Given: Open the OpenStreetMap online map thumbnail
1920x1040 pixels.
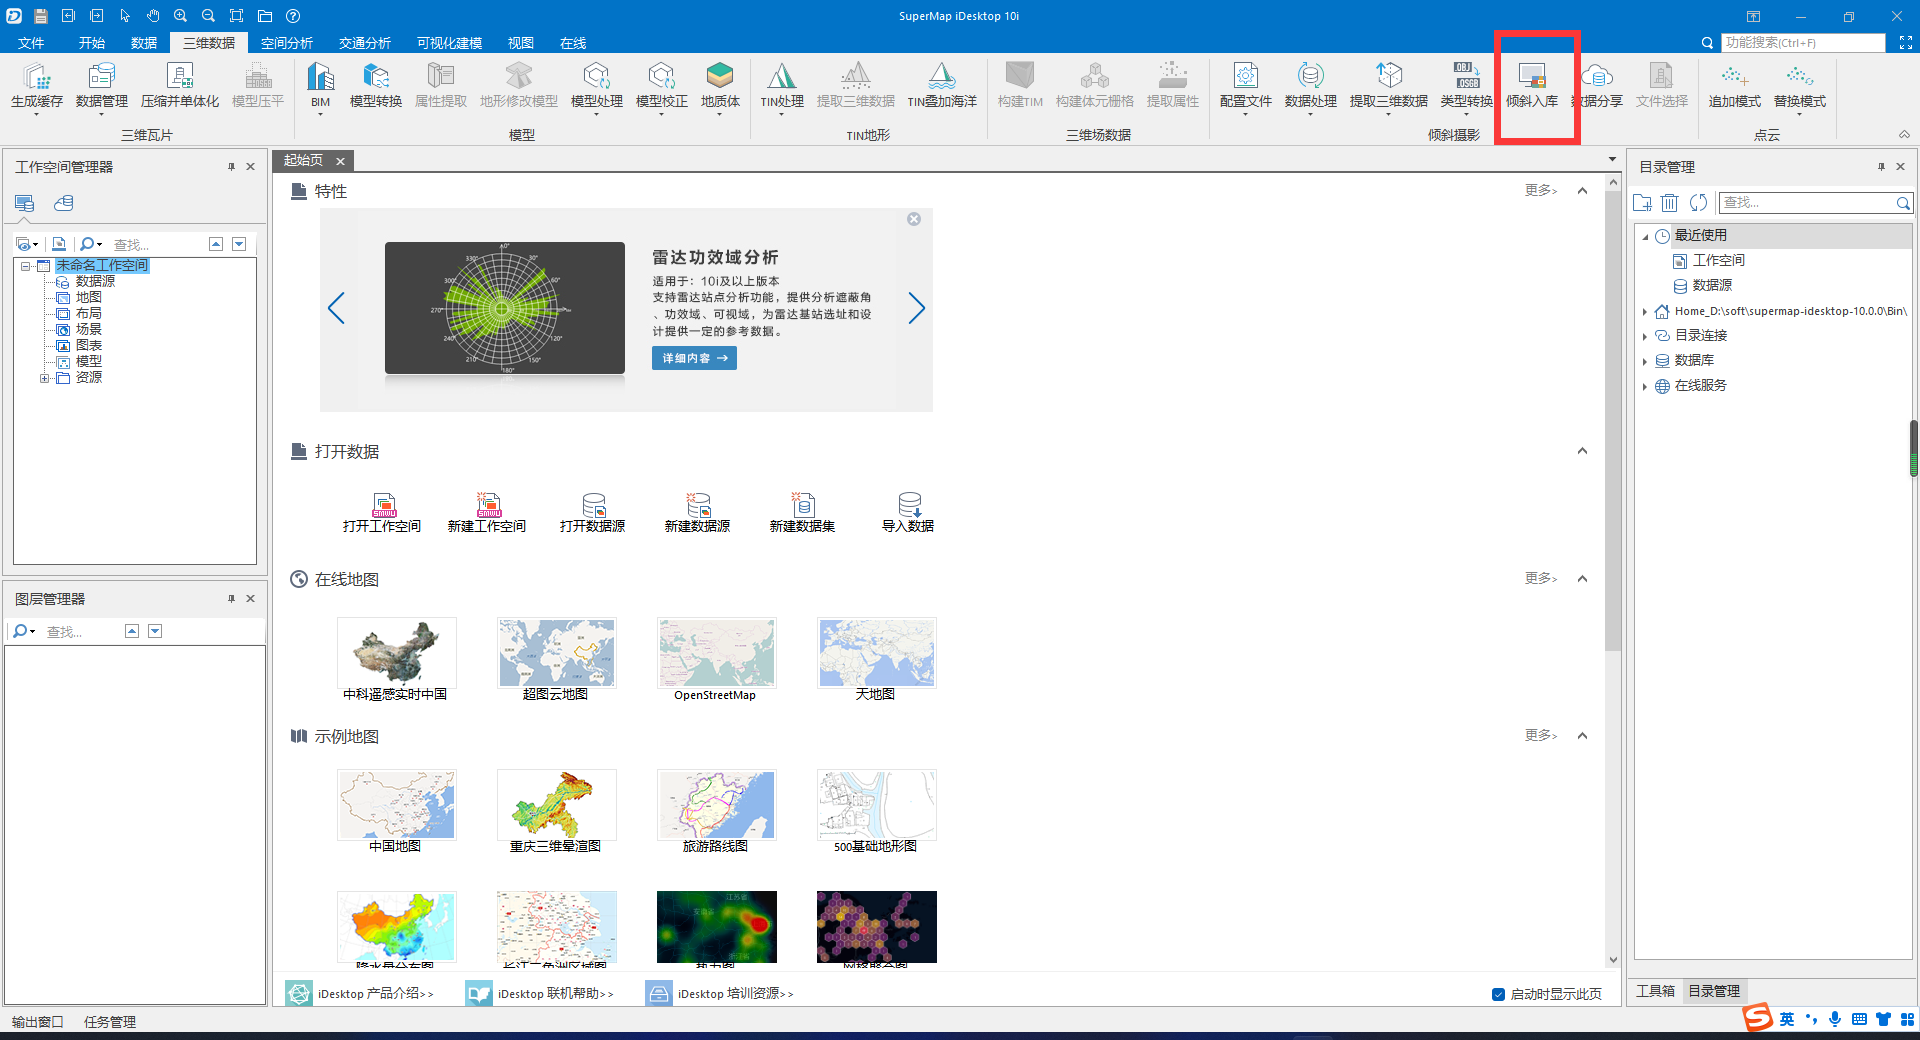Looking at the screenshot, I should click(716, 653).
